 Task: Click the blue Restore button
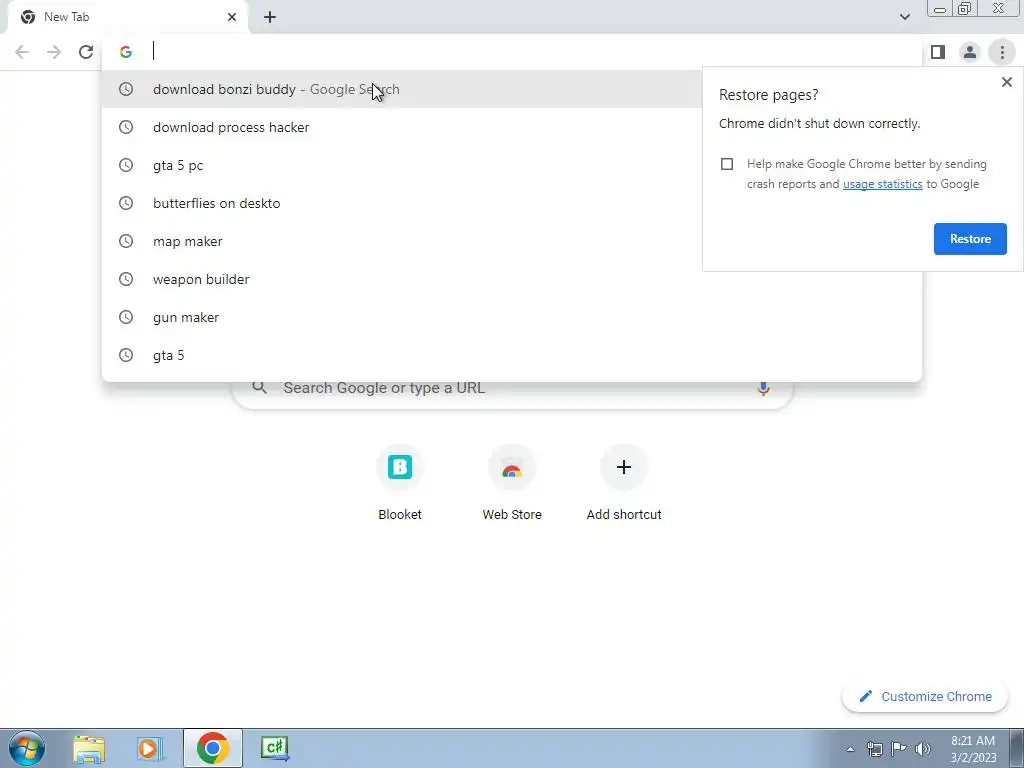click(970, 239)
